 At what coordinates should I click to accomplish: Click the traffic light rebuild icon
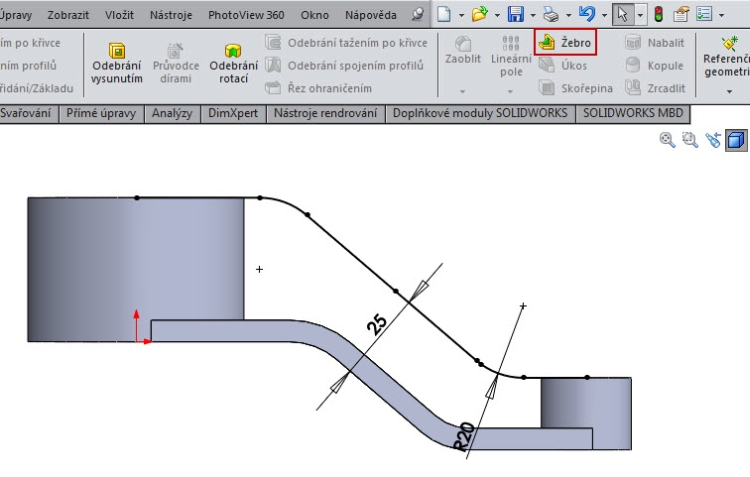[x=659, y=14]
